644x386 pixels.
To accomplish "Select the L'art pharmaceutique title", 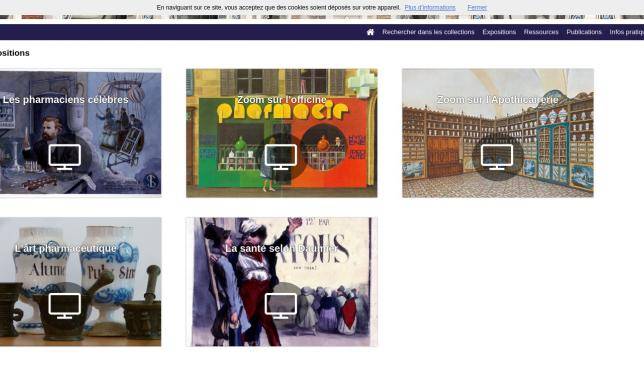I will pos(66,249).
